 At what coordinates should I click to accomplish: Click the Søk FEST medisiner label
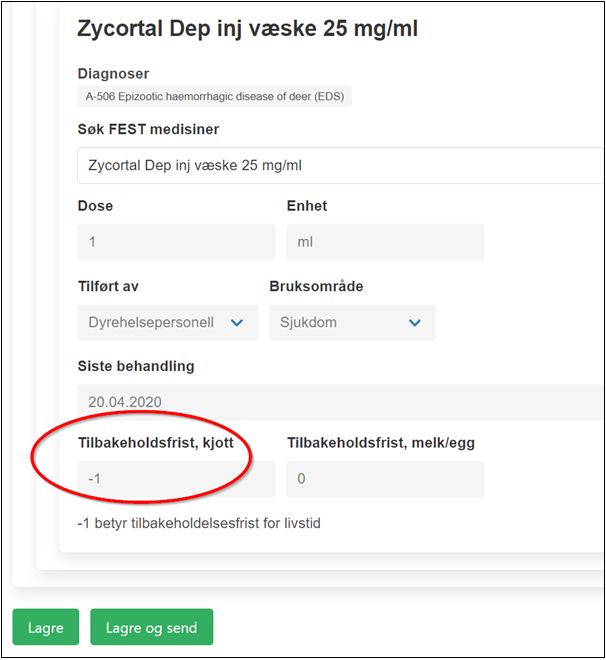pos(148,129)
